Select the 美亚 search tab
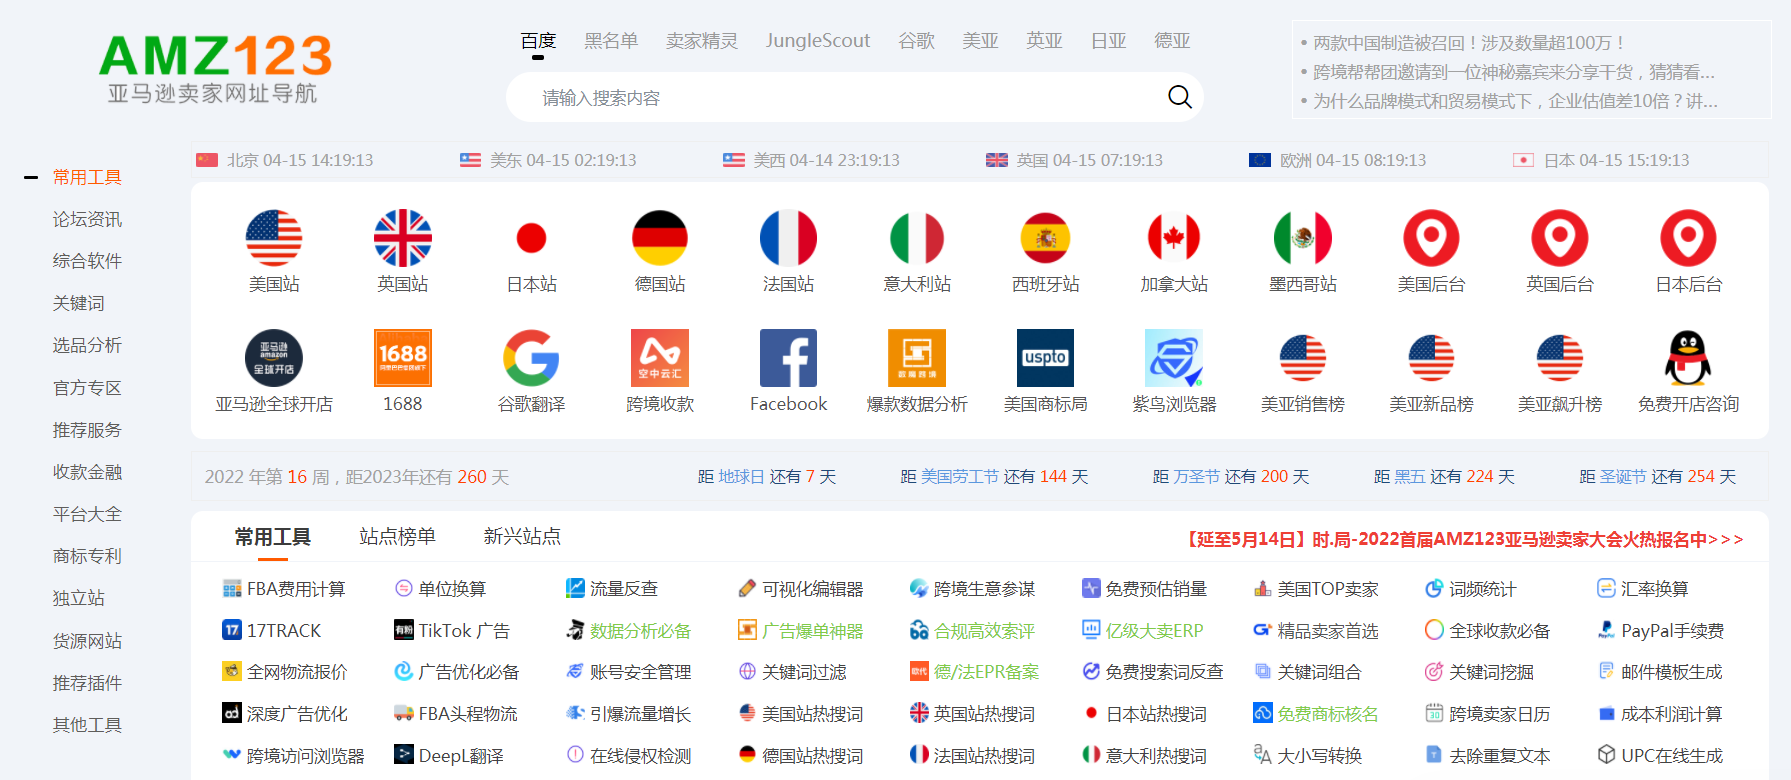 [980, 41]
